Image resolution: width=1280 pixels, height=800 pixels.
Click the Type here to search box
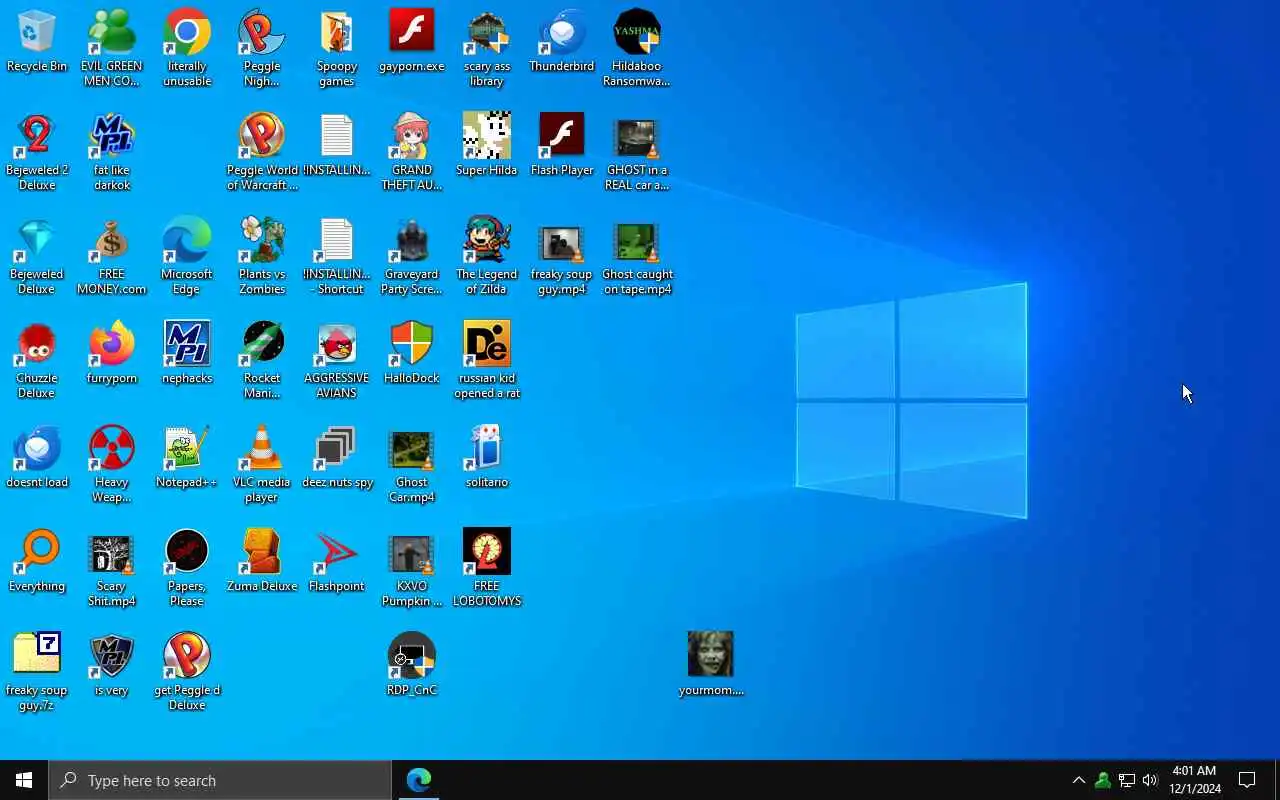(x=220, y=780)
